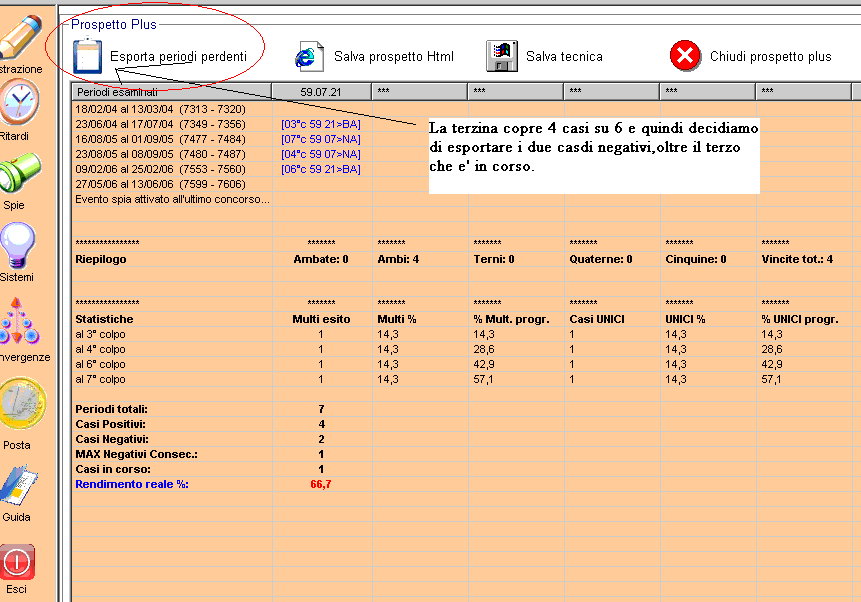Click 28,6 under % Mult. progr.
Screen dimensions: 861x602
pyautogui.click(x=484, y=349)
